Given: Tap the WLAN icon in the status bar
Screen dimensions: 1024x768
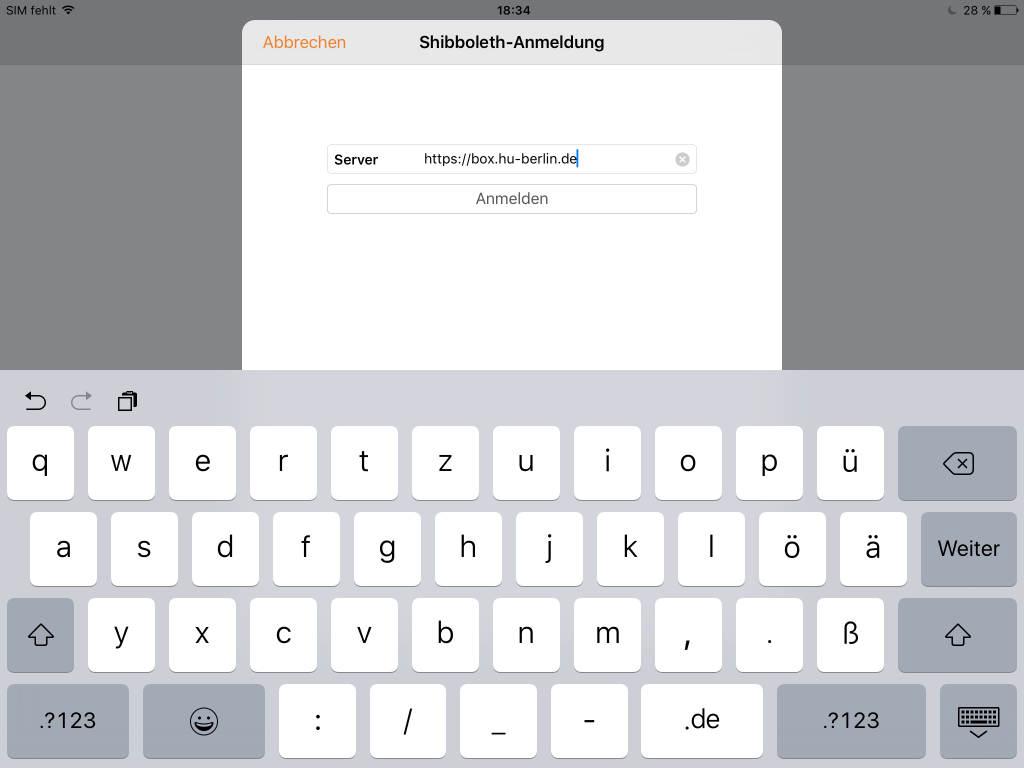Looking at the screenshot, I should point(66,10).
